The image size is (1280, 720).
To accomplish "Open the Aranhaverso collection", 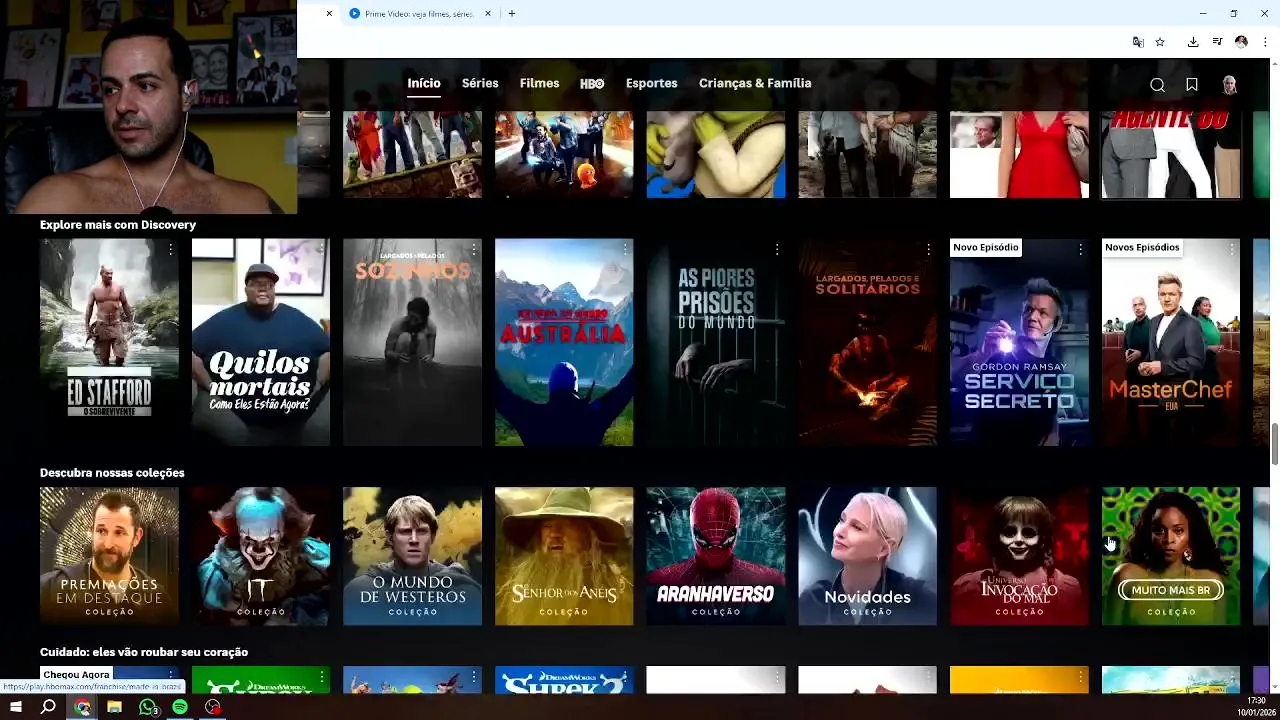I will tap(716, 556).
